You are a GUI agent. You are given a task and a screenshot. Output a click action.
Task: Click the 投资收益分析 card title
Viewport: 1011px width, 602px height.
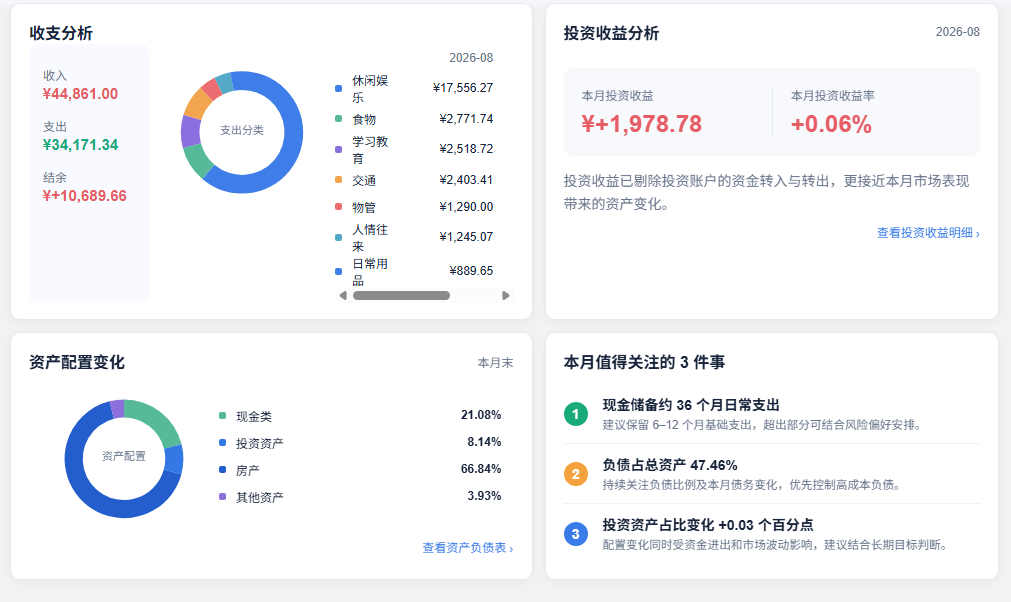611,34
